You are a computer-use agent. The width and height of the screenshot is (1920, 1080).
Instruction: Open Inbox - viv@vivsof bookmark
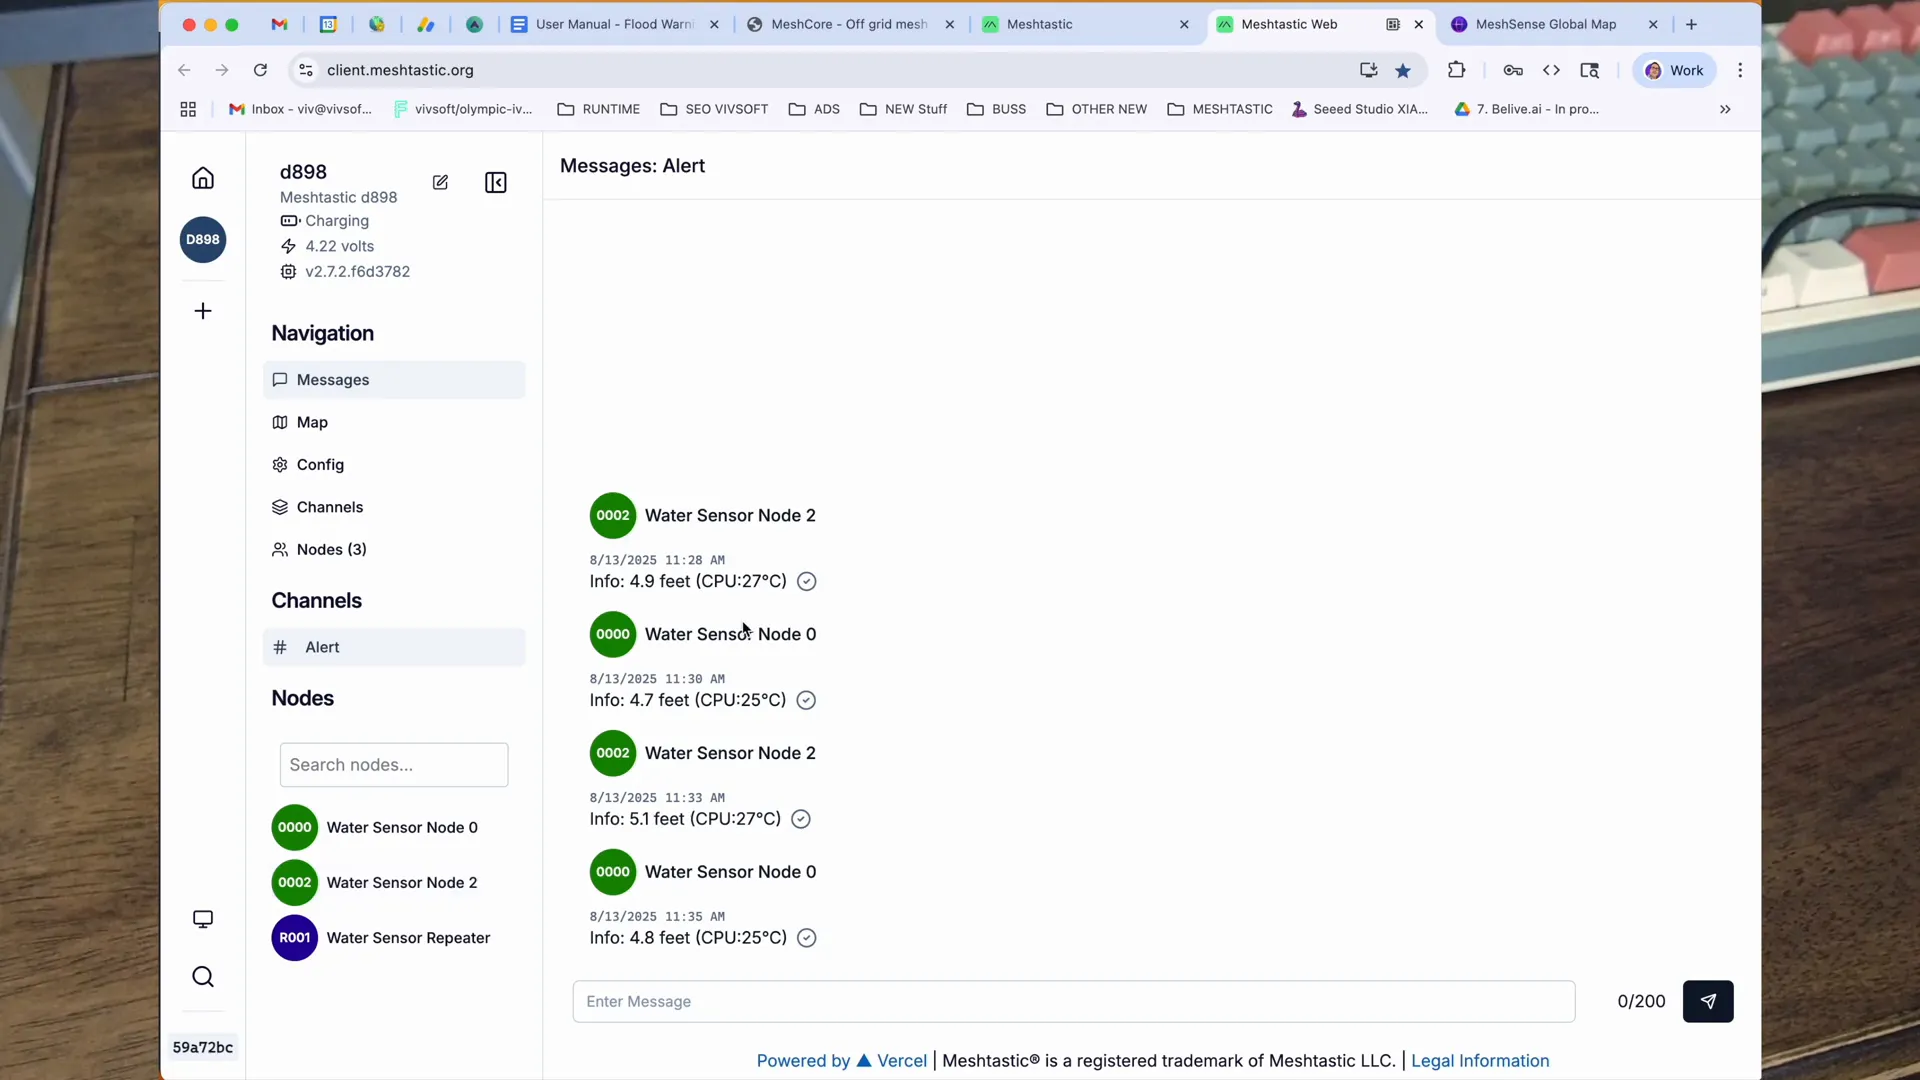tap(300, 109)
